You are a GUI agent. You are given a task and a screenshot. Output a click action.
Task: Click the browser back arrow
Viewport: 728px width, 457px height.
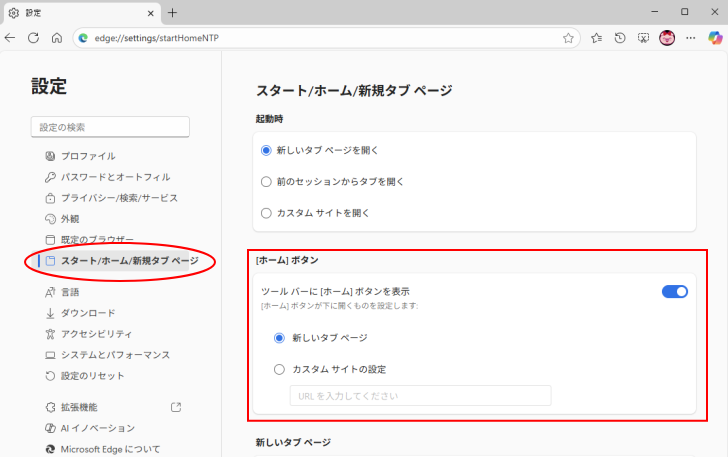click(11, 38)
